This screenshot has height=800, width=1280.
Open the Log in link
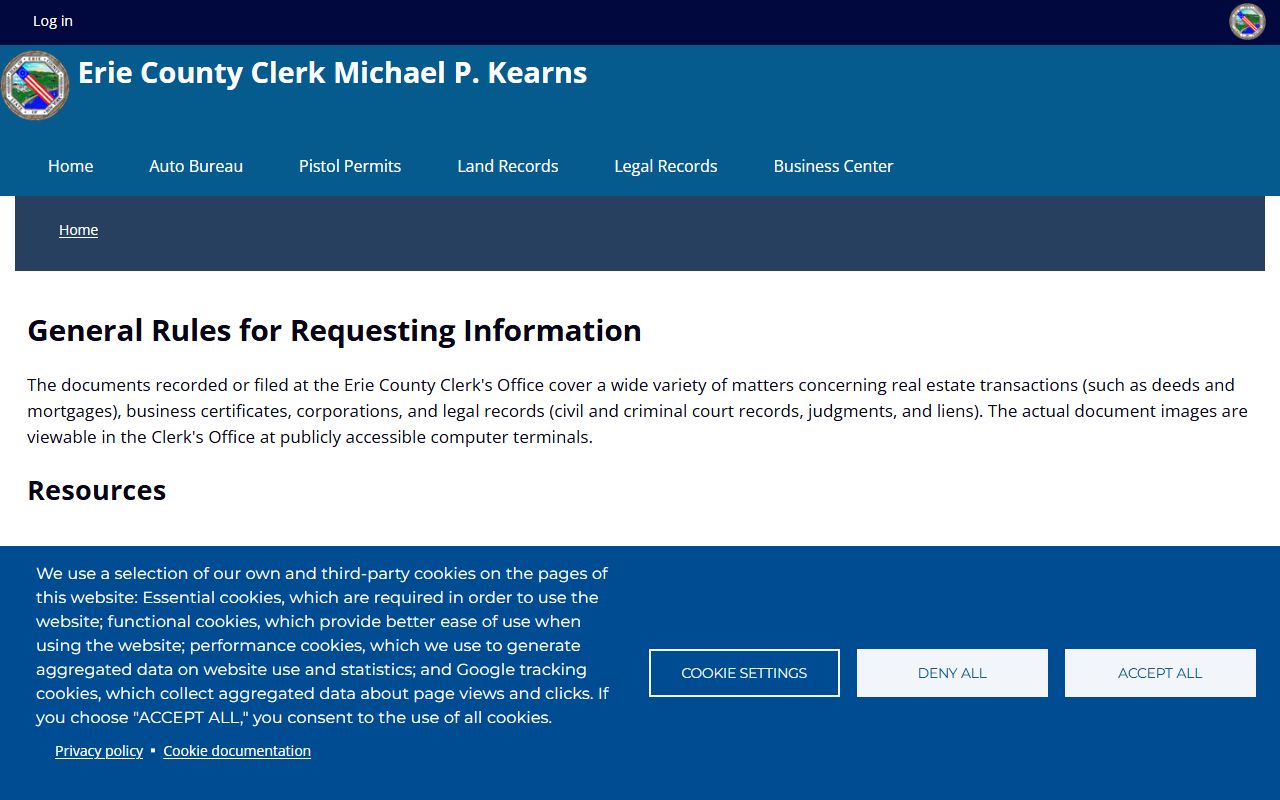tap(53, 21)
